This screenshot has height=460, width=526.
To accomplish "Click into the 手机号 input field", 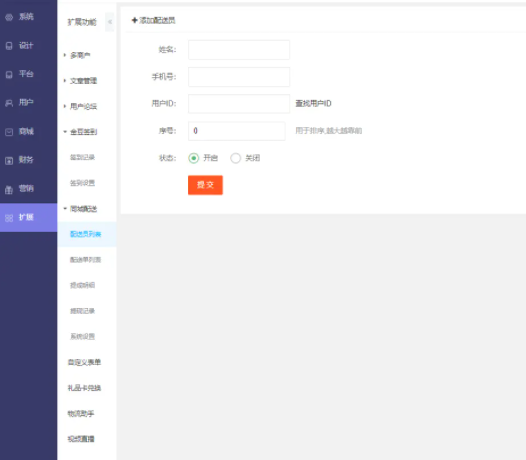I will pos(239,77).
